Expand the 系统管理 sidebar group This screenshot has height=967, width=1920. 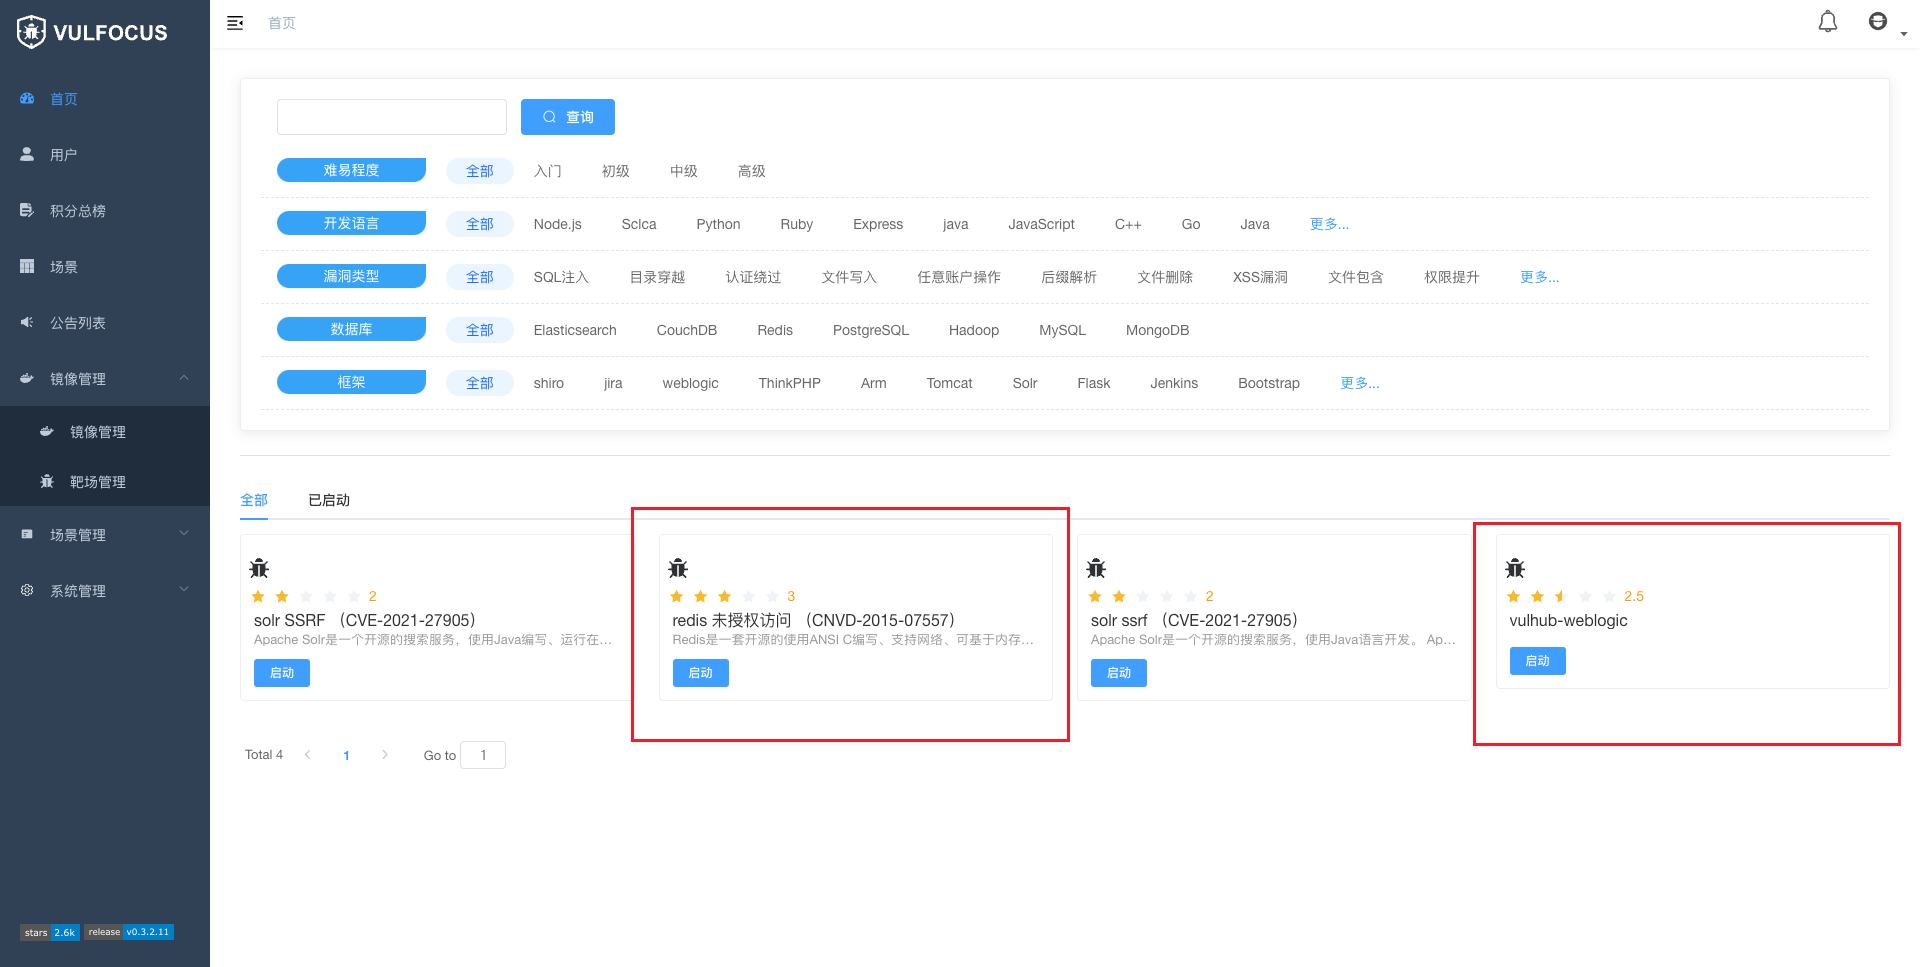tap(105, 591)
